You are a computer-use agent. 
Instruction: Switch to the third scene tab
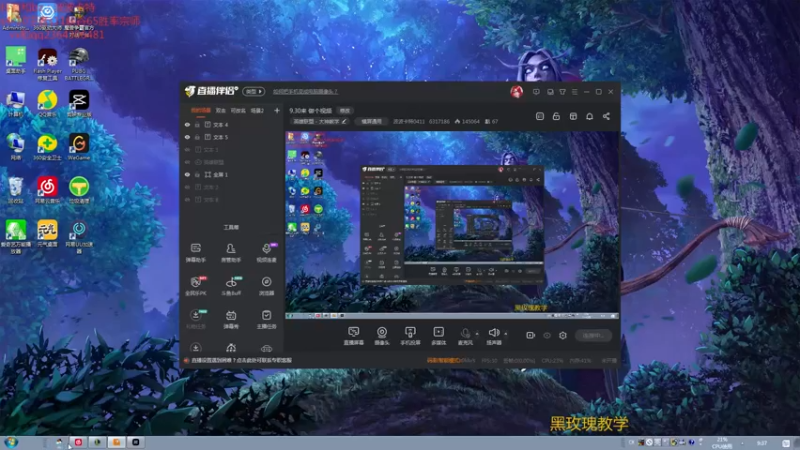tap(238, 110)
